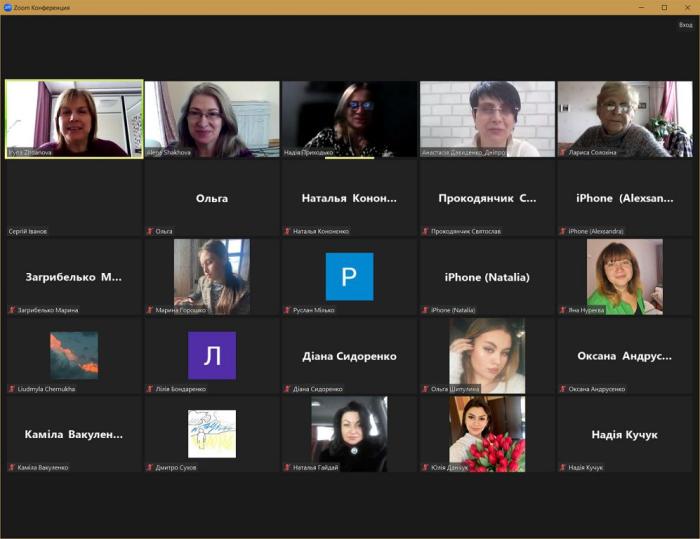Select the Оксана Андрусенко name tile
Viewport: 700px width, 539px height.
[x=625, y=356]
